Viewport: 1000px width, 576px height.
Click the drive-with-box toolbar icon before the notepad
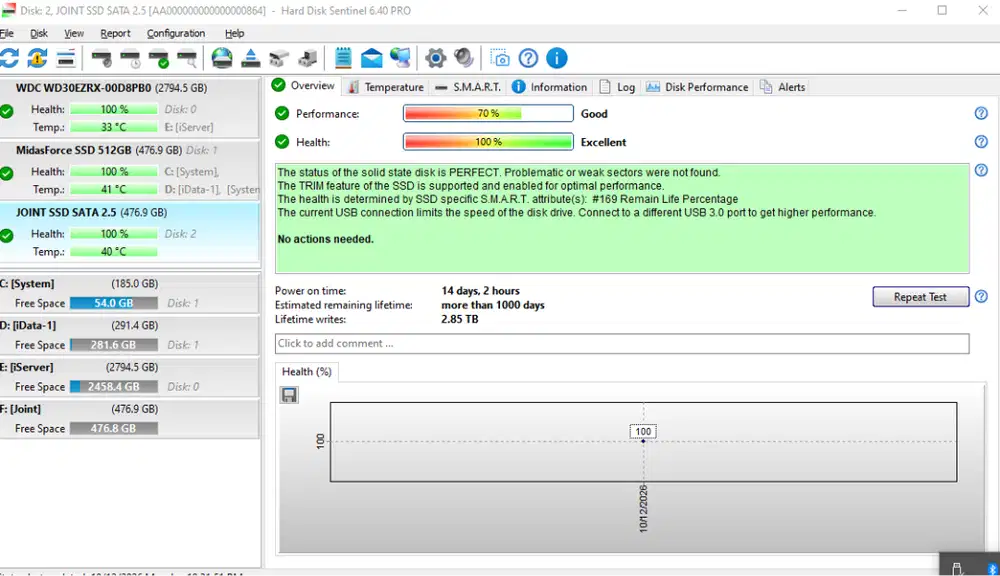tap(307, 58)
